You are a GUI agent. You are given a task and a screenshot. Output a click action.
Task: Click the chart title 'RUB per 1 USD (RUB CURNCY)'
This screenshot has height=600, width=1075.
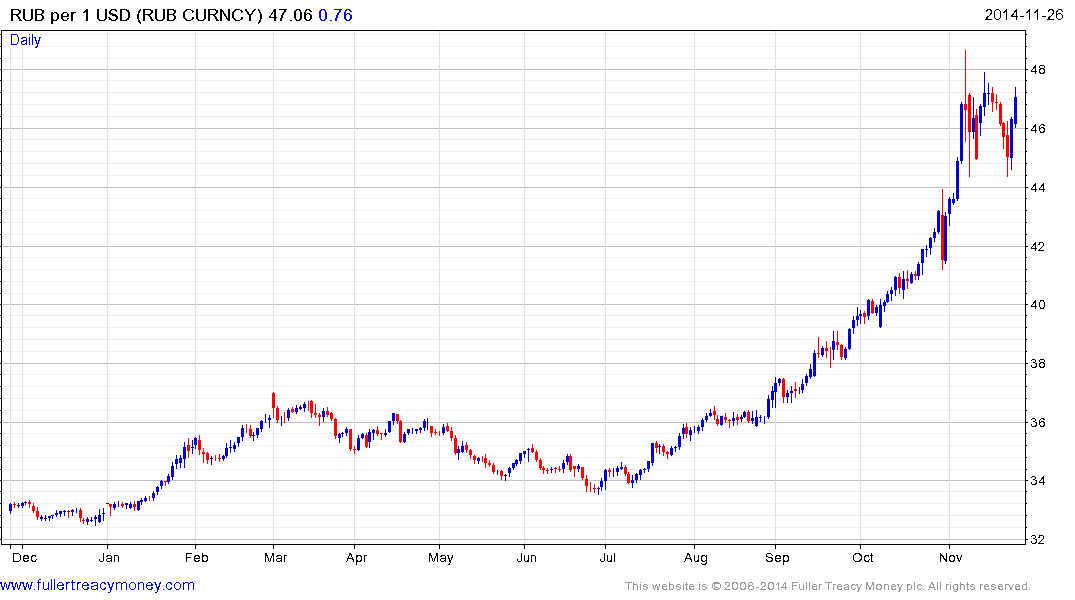click(x=136, y=15)
